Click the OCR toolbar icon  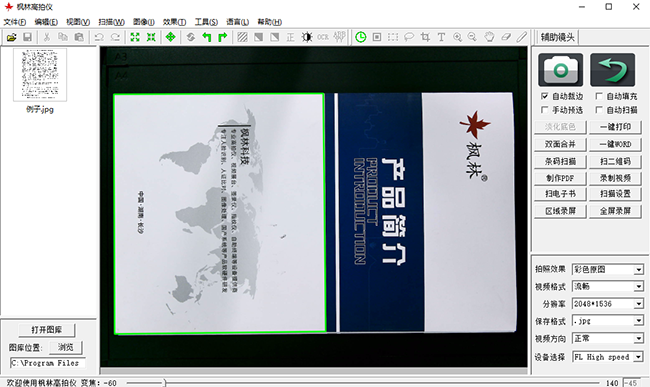[x=323, y=37]
